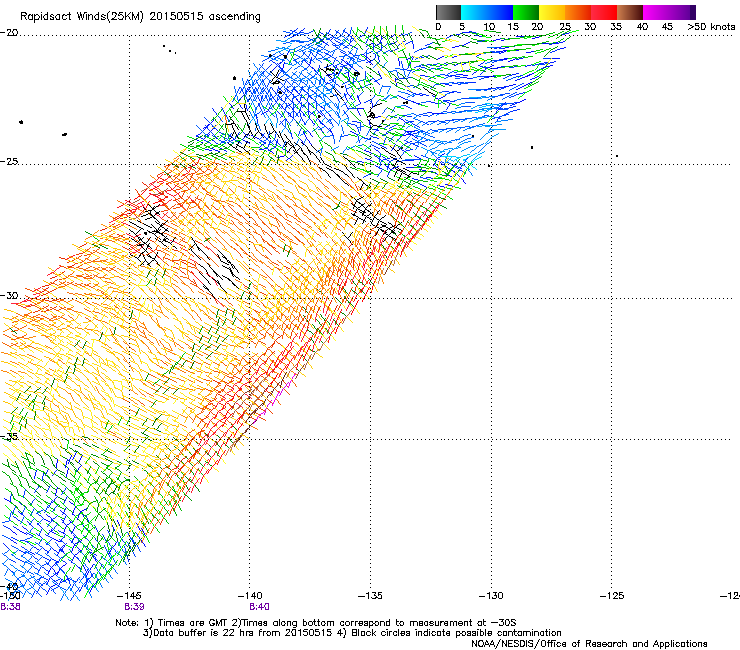Click the purple "8:38" time label

tap(10, 607)
